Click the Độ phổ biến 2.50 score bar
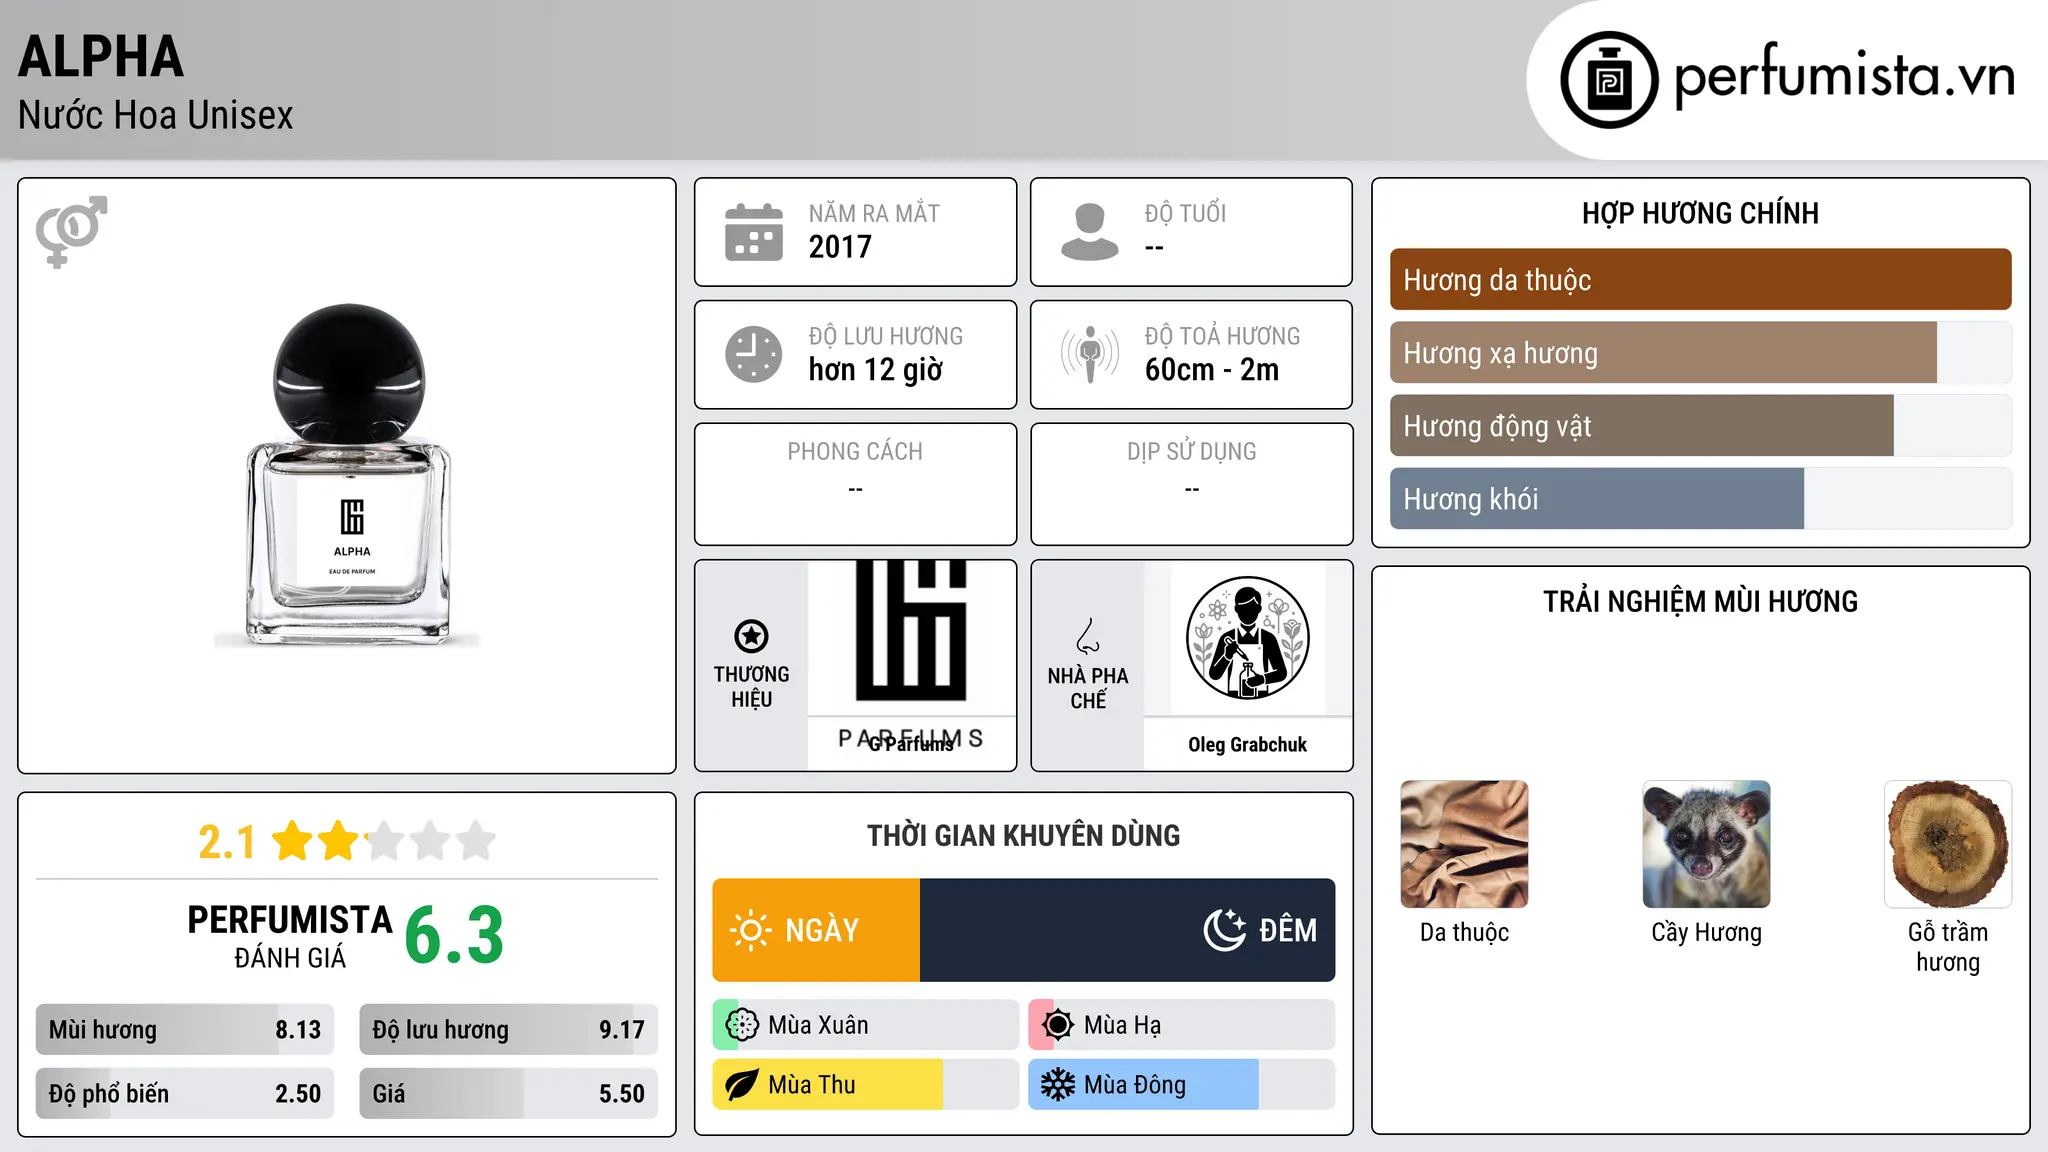 point(185,1094)
